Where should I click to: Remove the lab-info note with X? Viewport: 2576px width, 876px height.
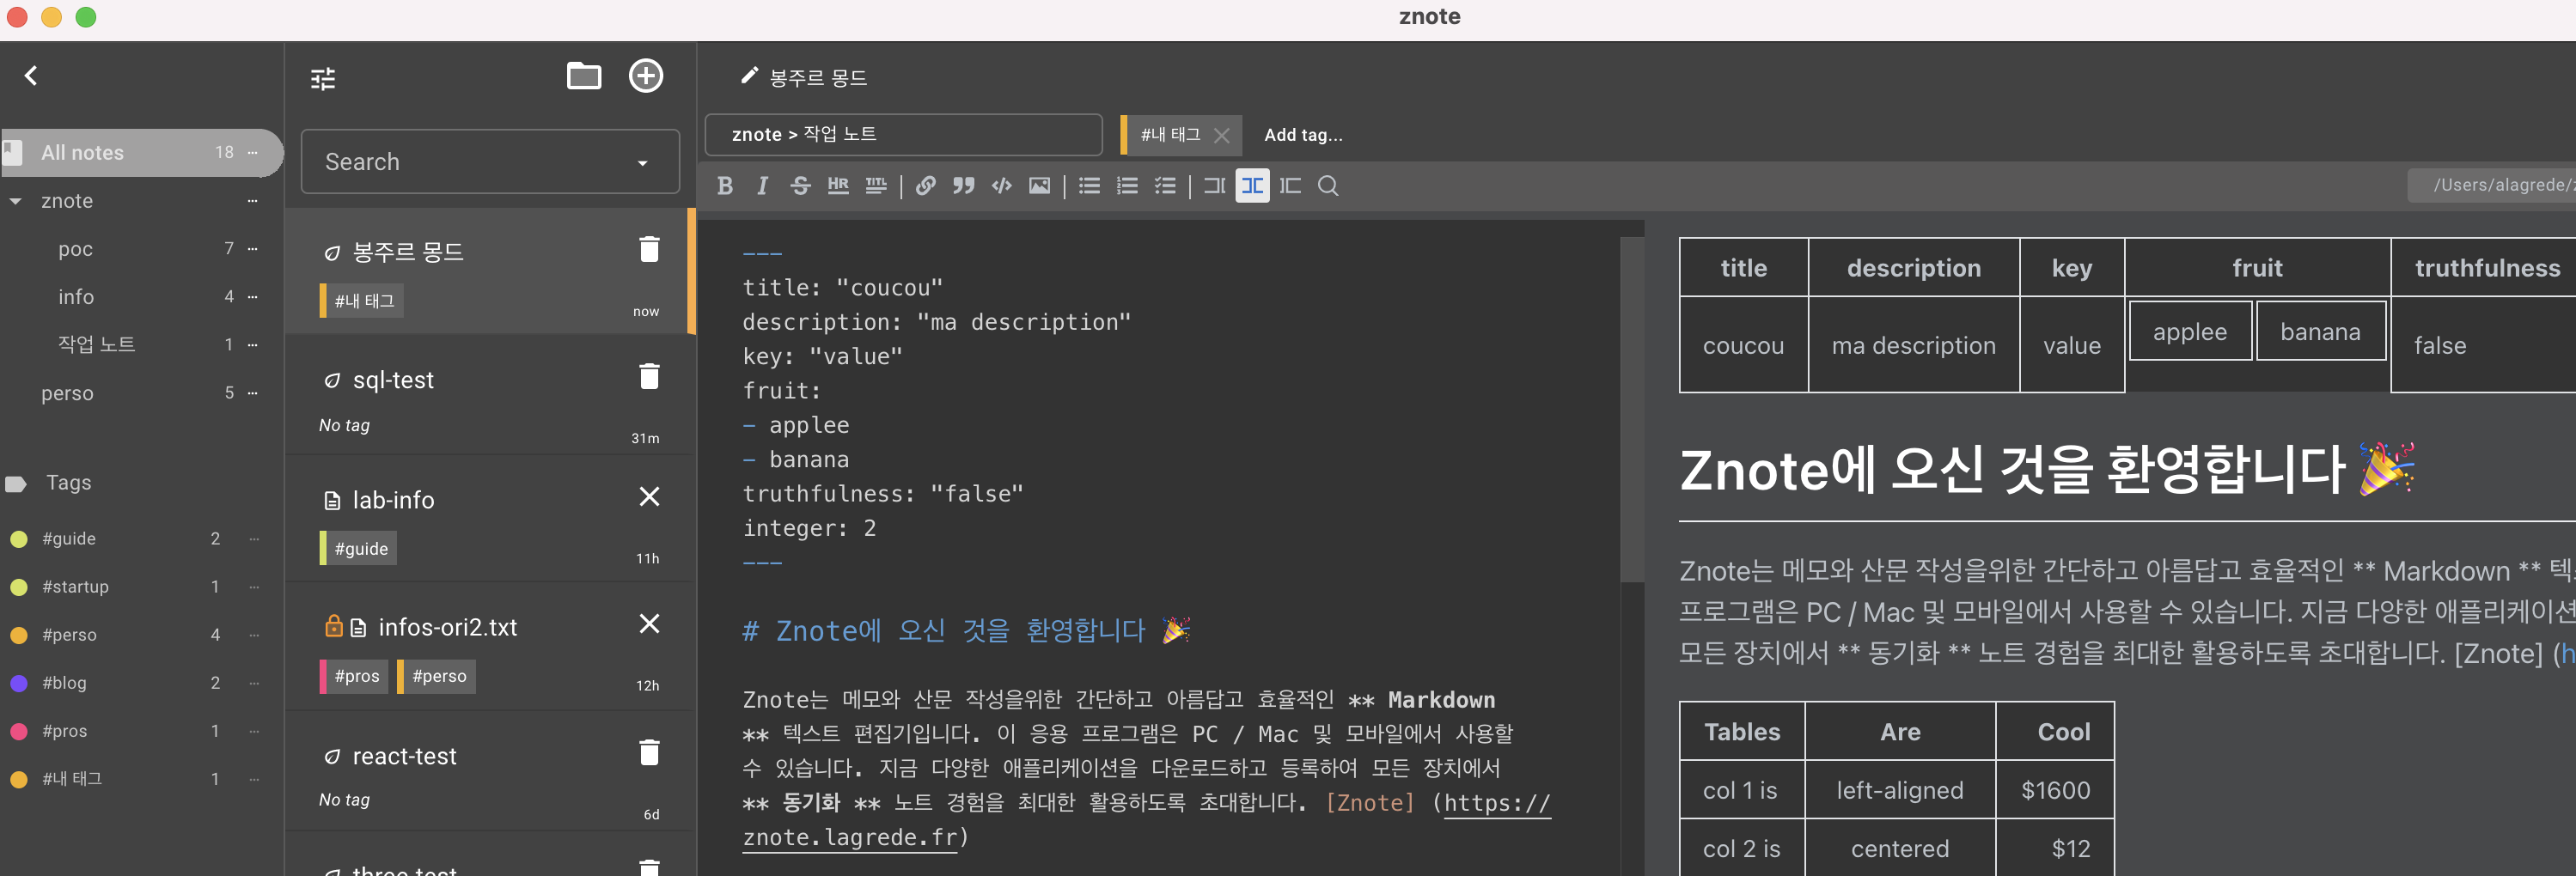click(649, 496)
